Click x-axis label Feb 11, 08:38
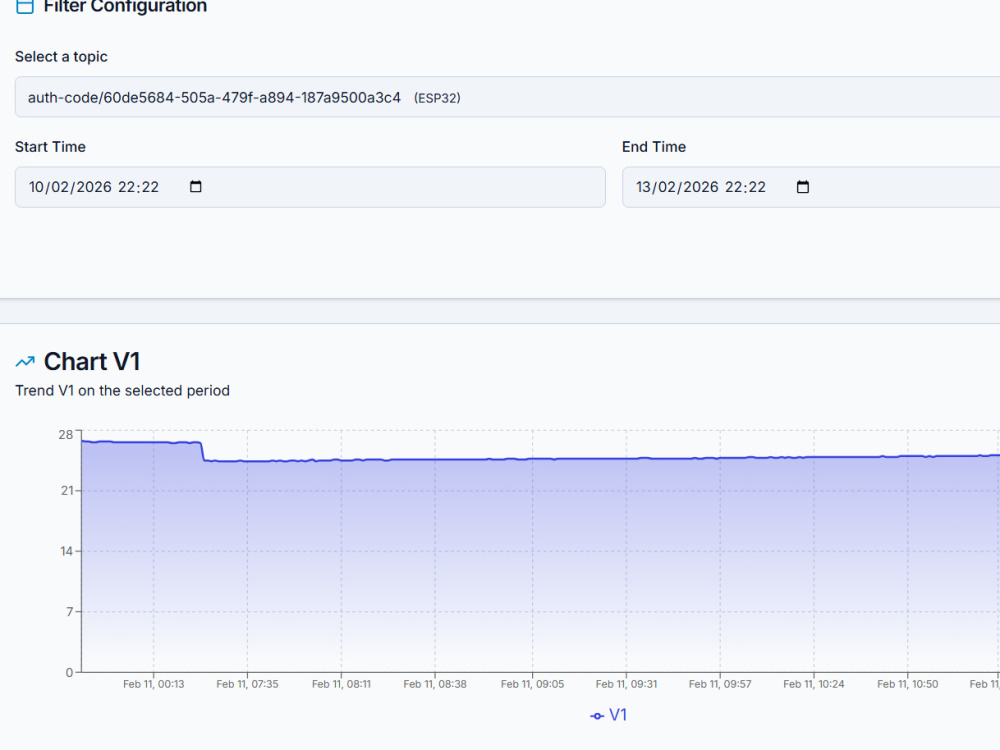Screen dimensions: 1000x750 [435, 684]
